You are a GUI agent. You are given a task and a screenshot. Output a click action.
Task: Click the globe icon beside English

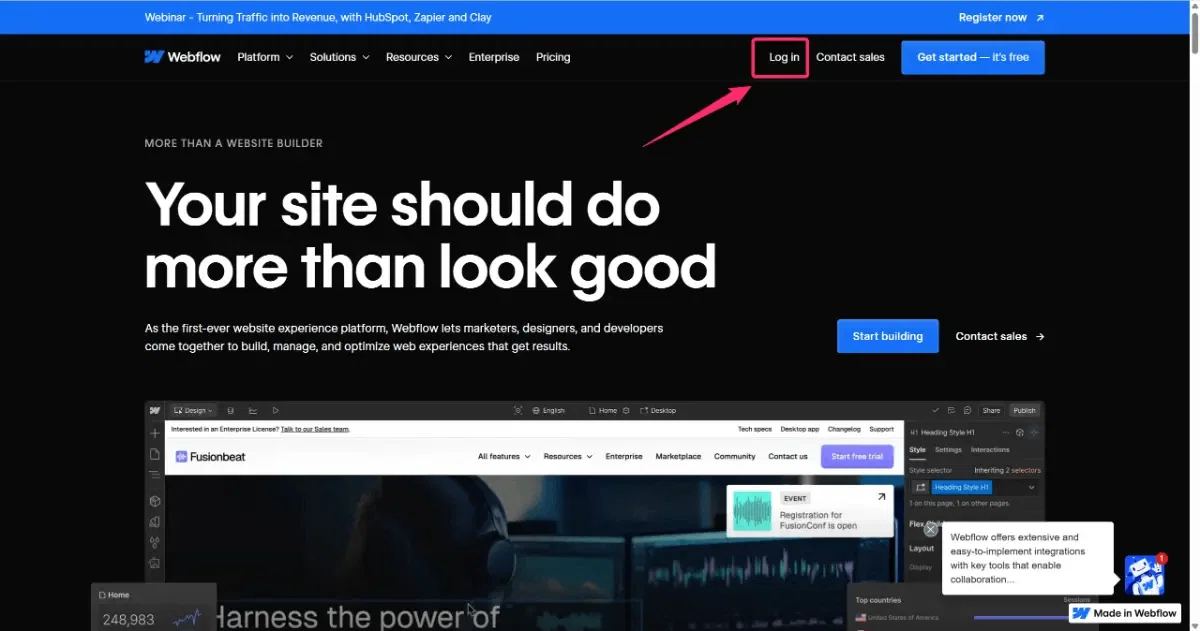(x=536, y=410)
